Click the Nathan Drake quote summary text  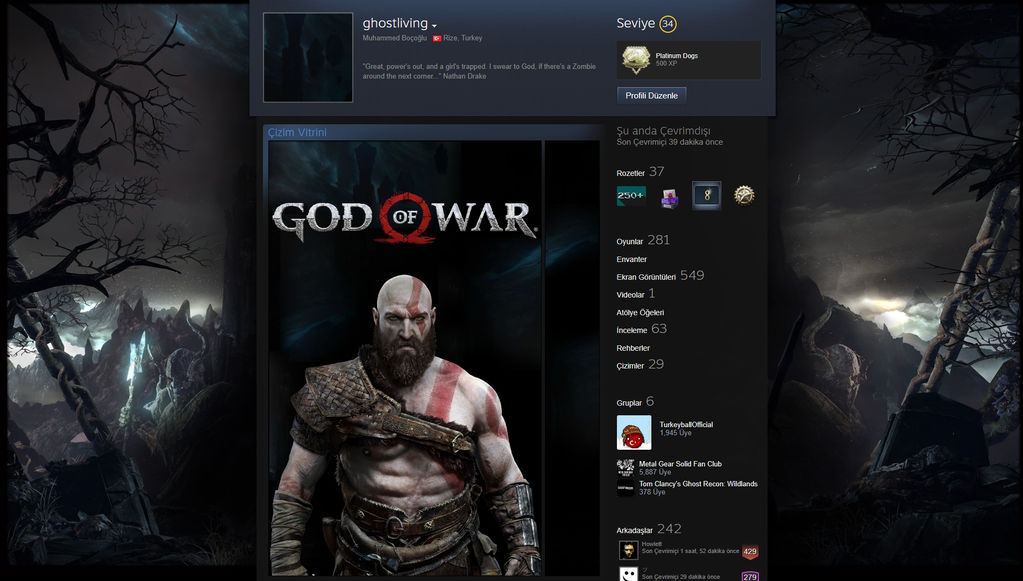pos(479,71)
